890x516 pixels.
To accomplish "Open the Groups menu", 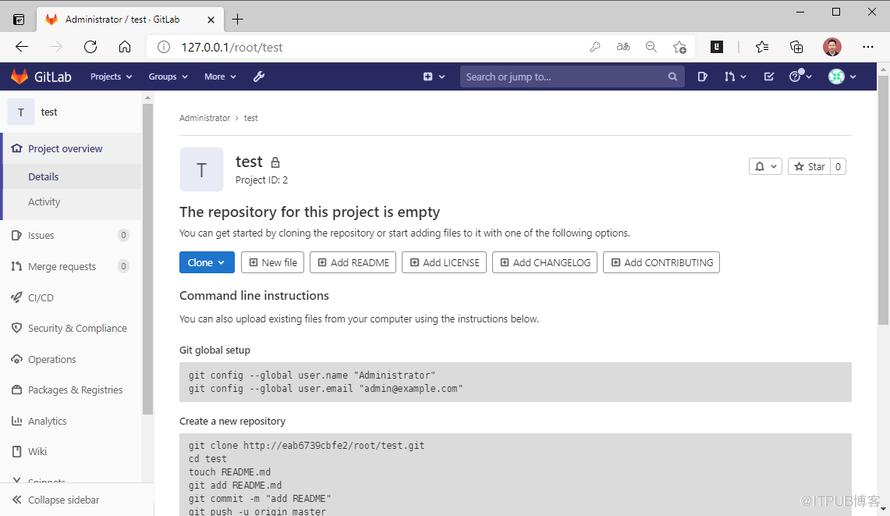I will click(x=168, y=77).
